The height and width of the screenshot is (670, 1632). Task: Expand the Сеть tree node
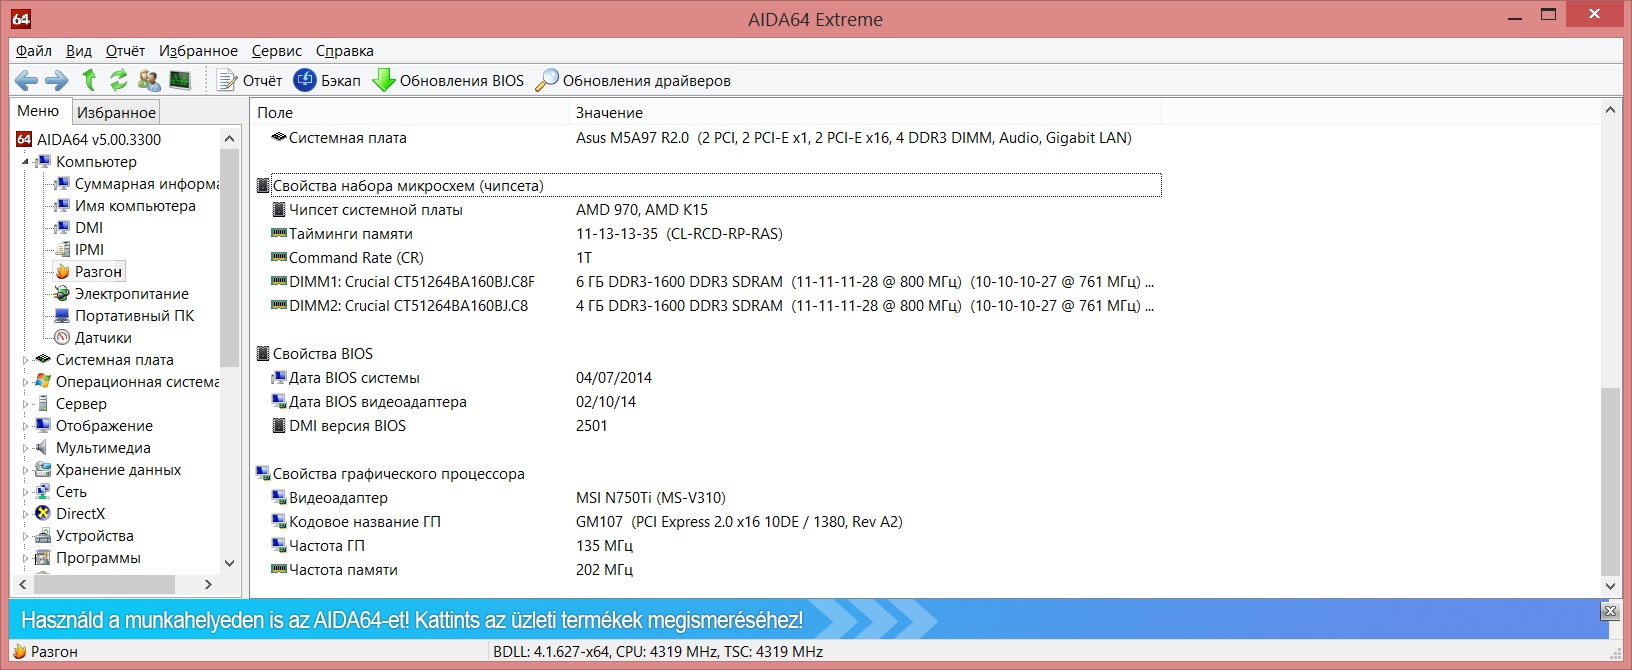point(25,492)
